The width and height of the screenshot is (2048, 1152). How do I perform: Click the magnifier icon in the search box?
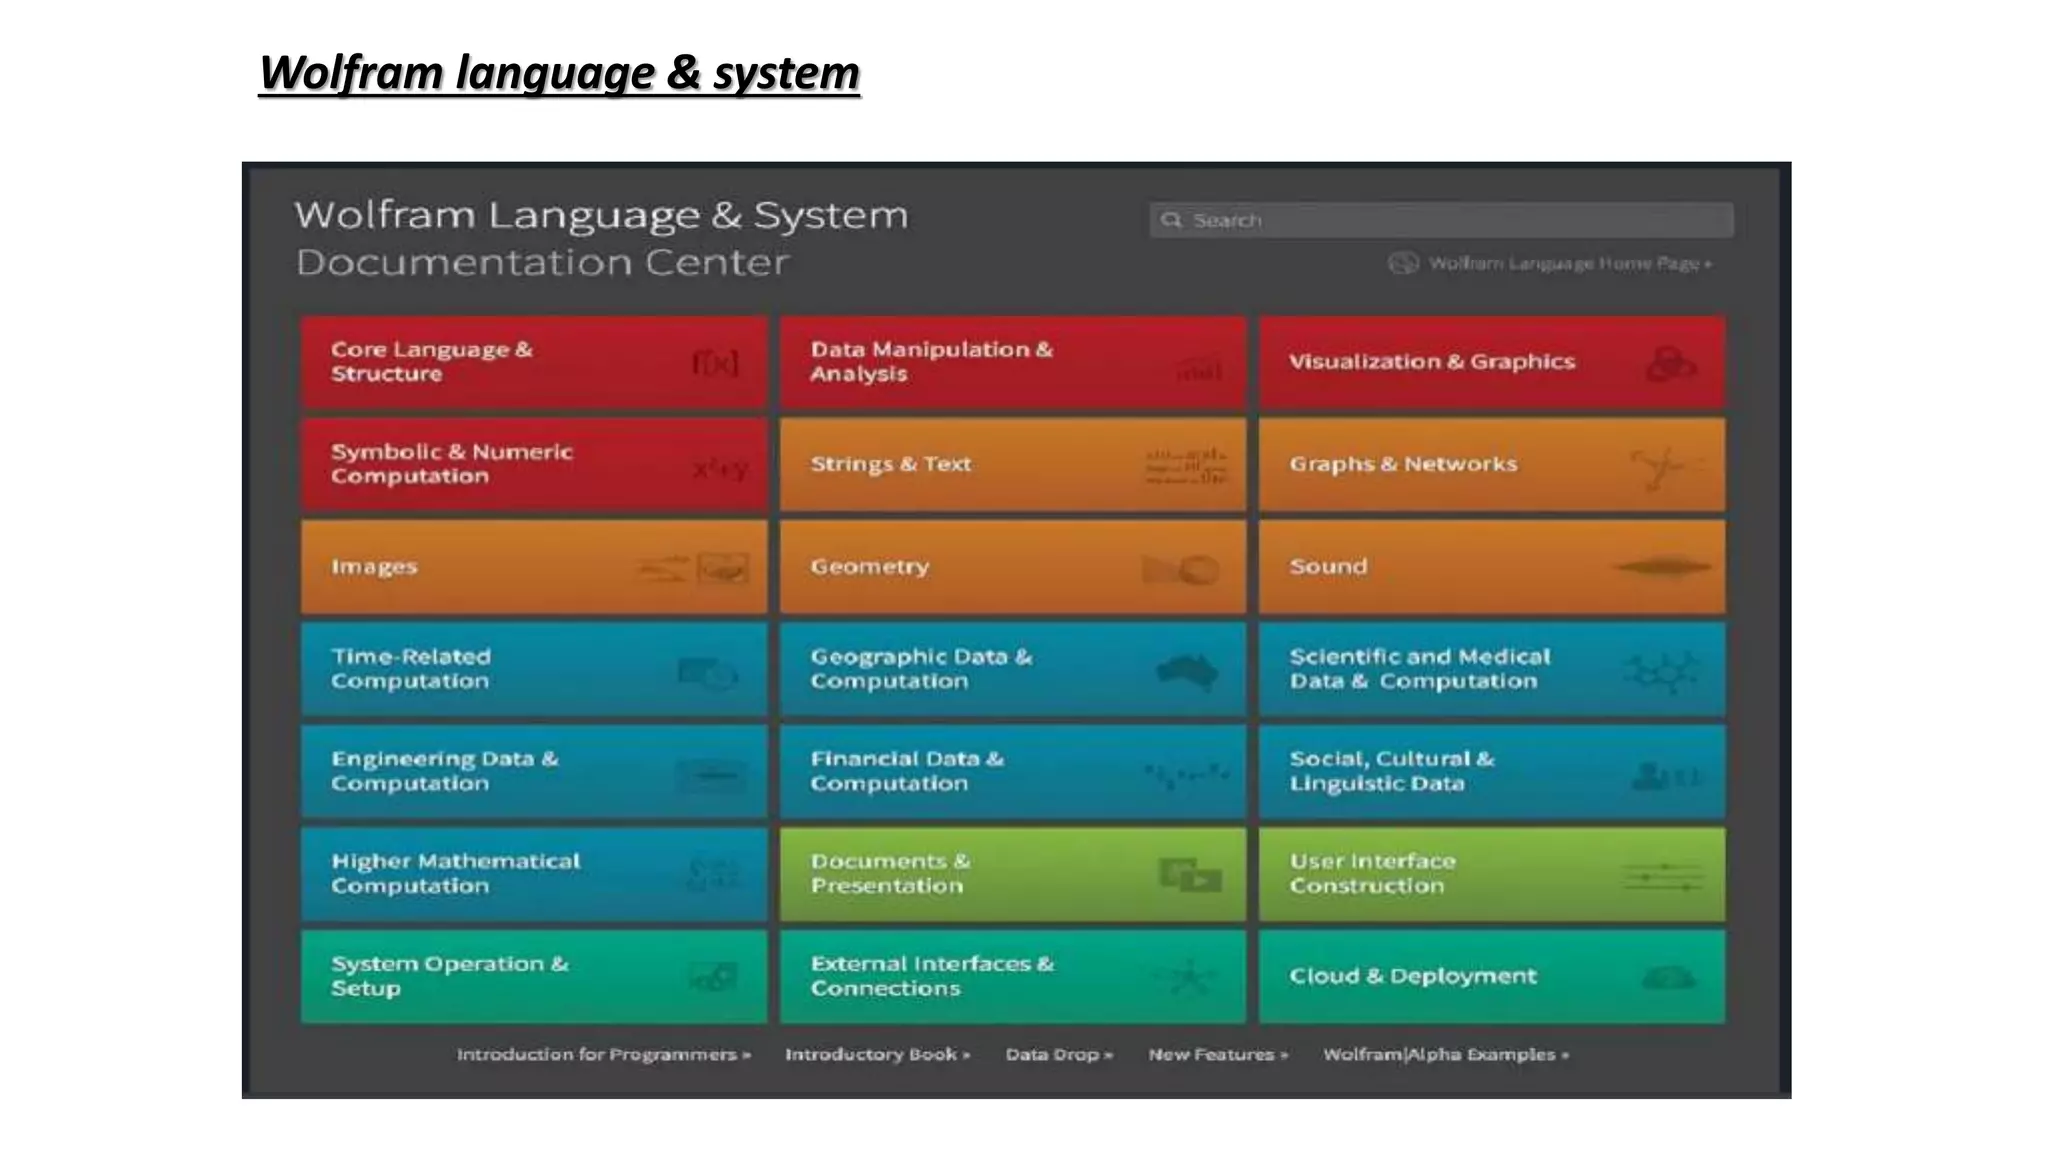pos(1172,220)
